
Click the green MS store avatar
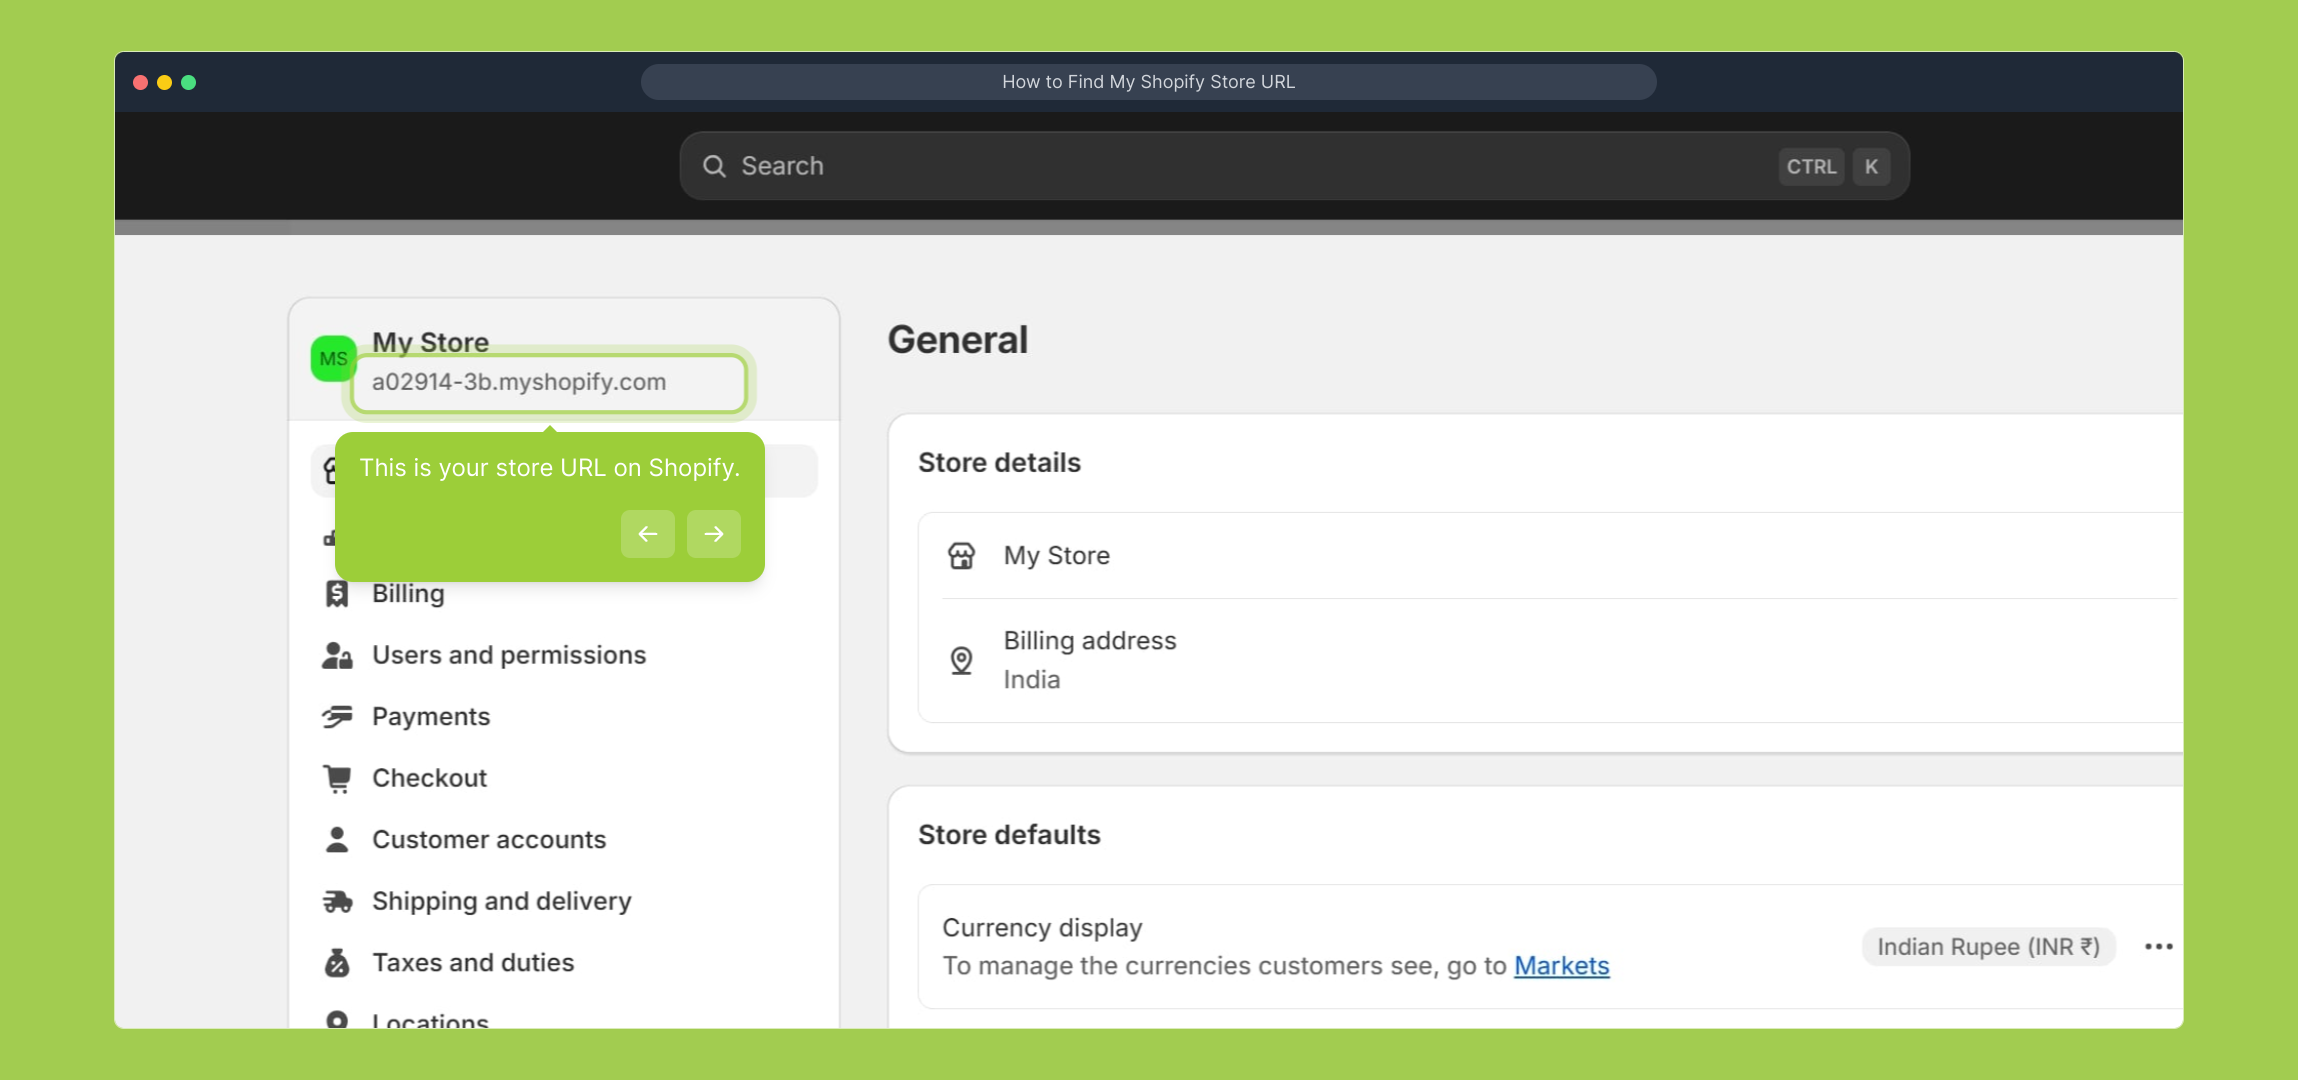coord(333,359)
